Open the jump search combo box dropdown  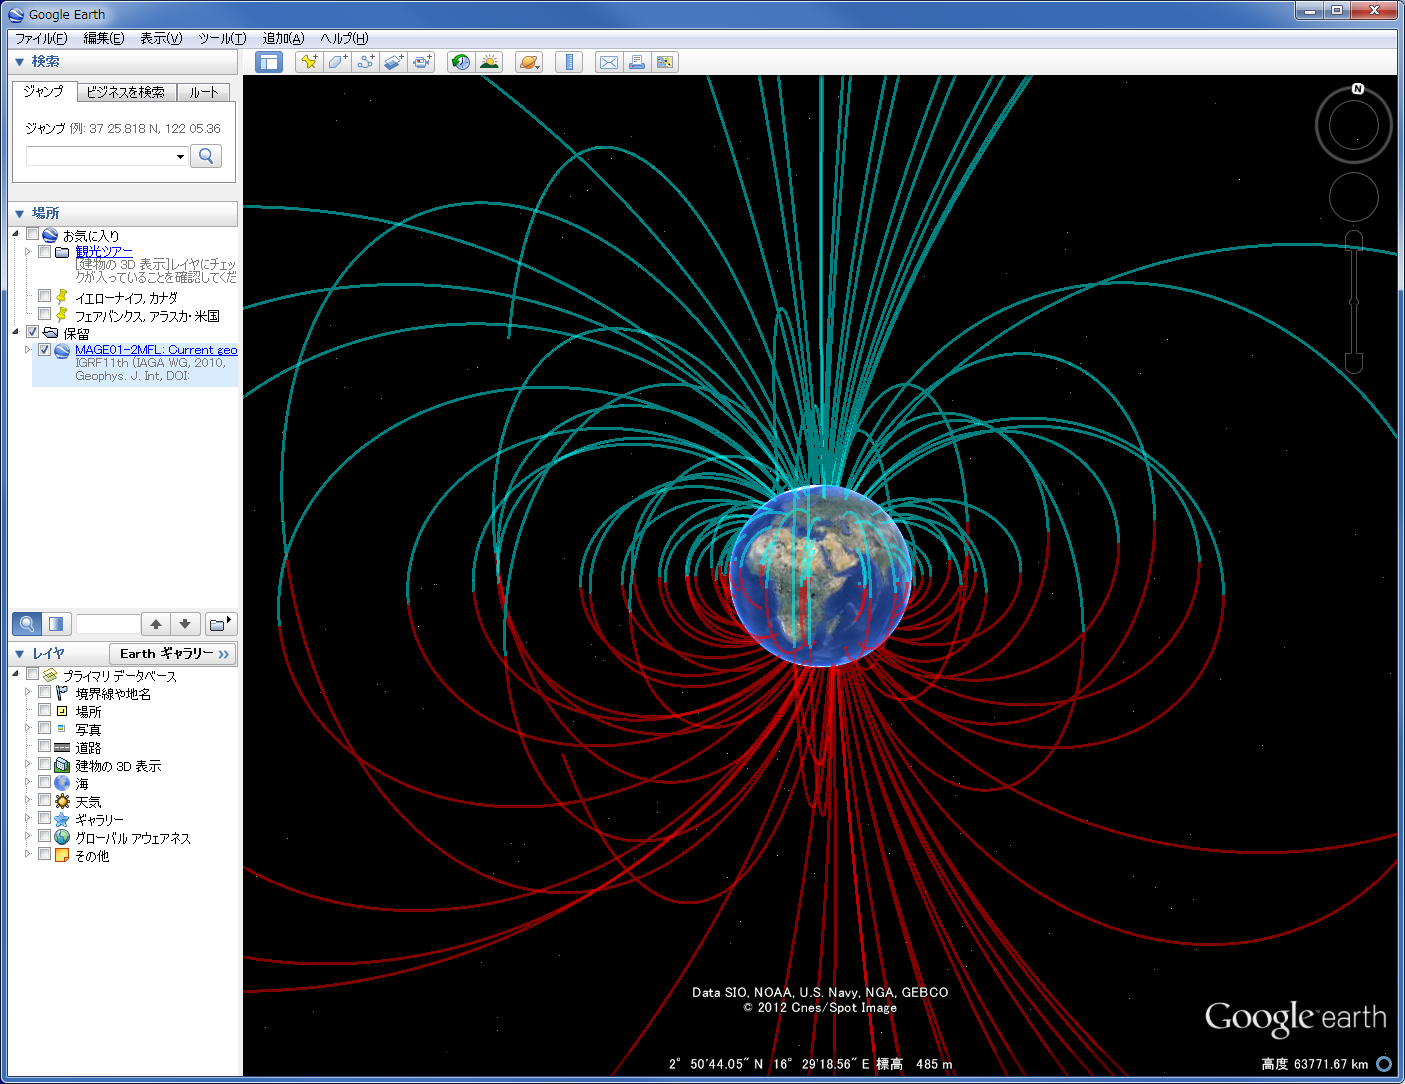180,157
